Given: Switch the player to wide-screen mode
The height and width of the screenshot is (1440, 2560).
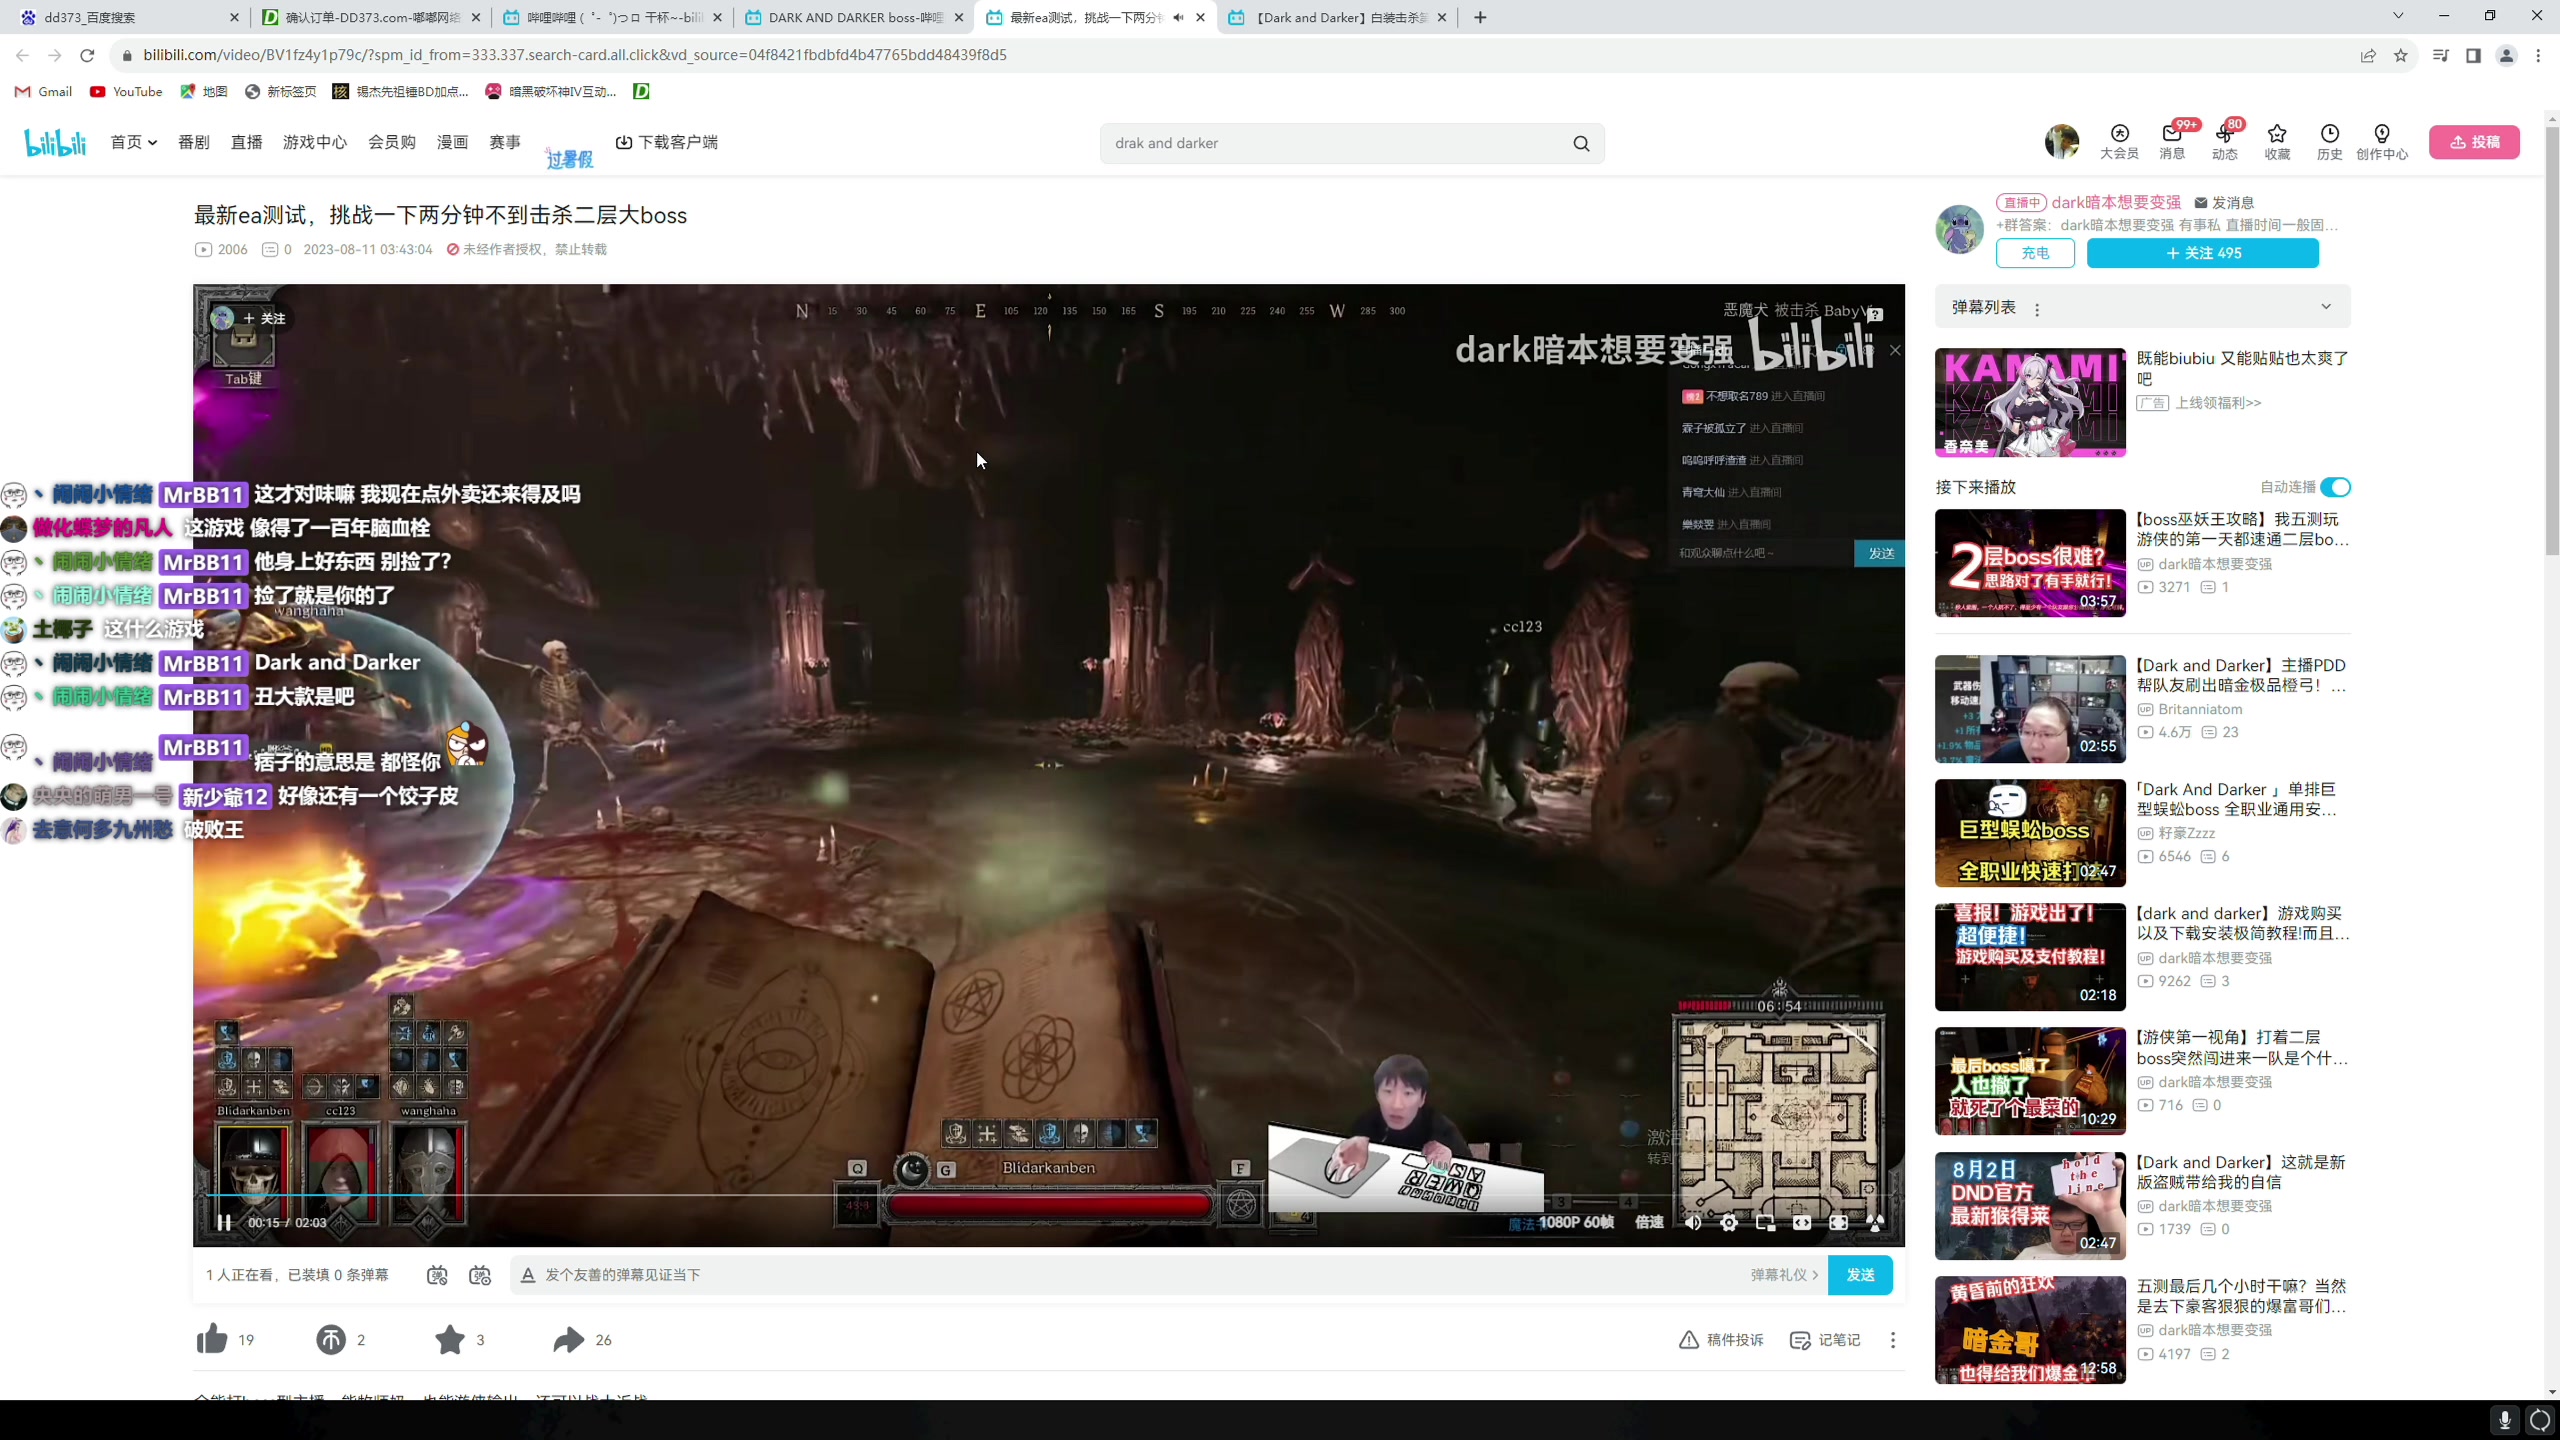Looking at the screenshot, I should pyautogui.click(x=1802, y=1222).
